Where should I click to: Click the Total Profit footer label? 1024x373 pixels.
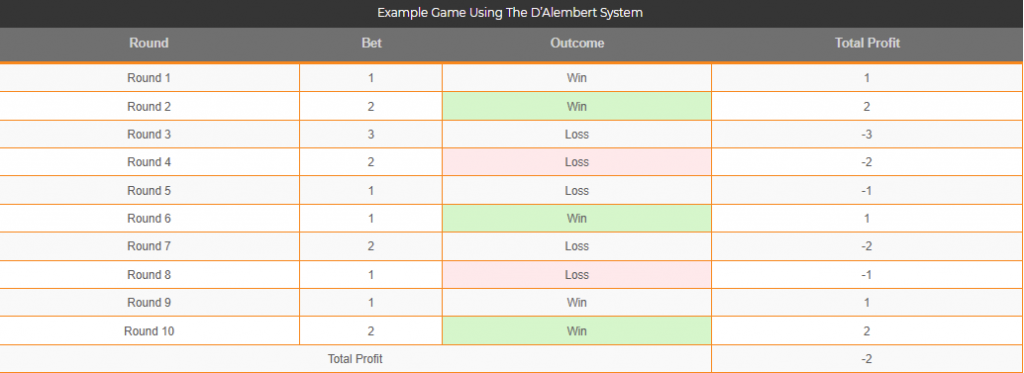[x=355, y=359]
